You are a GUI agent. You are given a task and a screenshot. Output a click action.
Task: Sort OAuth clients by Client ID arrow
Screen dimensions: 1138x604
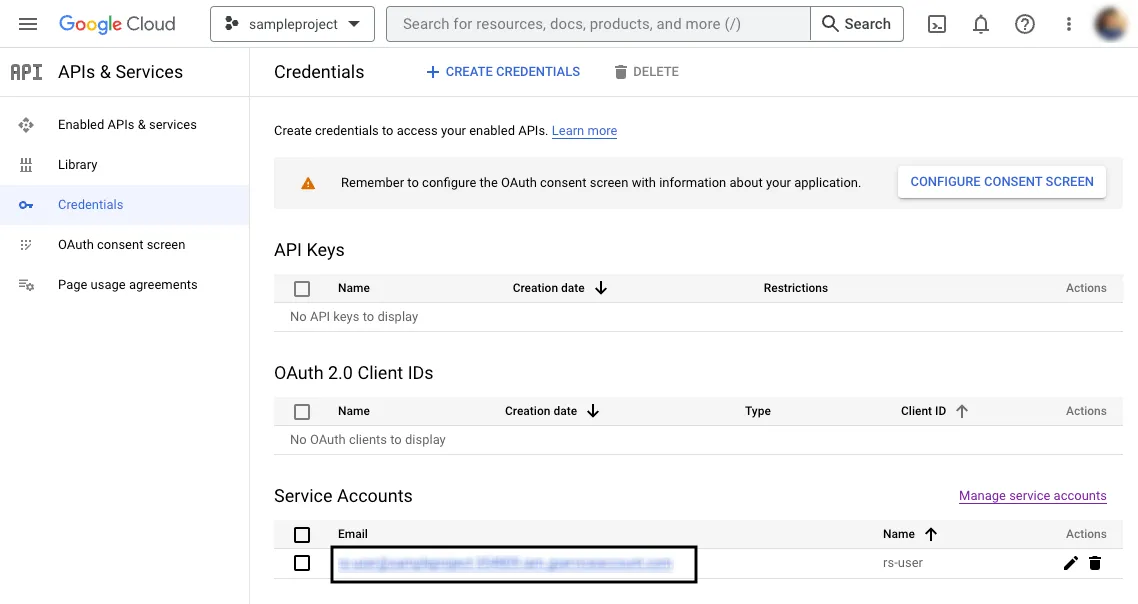[962, 411]
